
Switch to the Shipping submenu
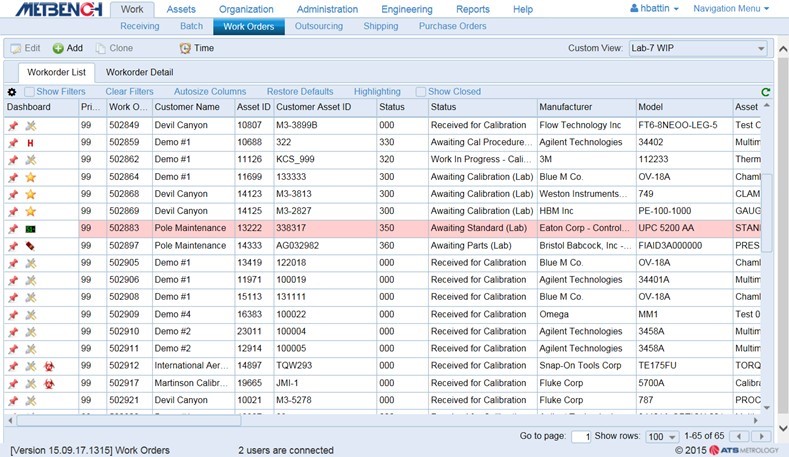tap(380, 26)
